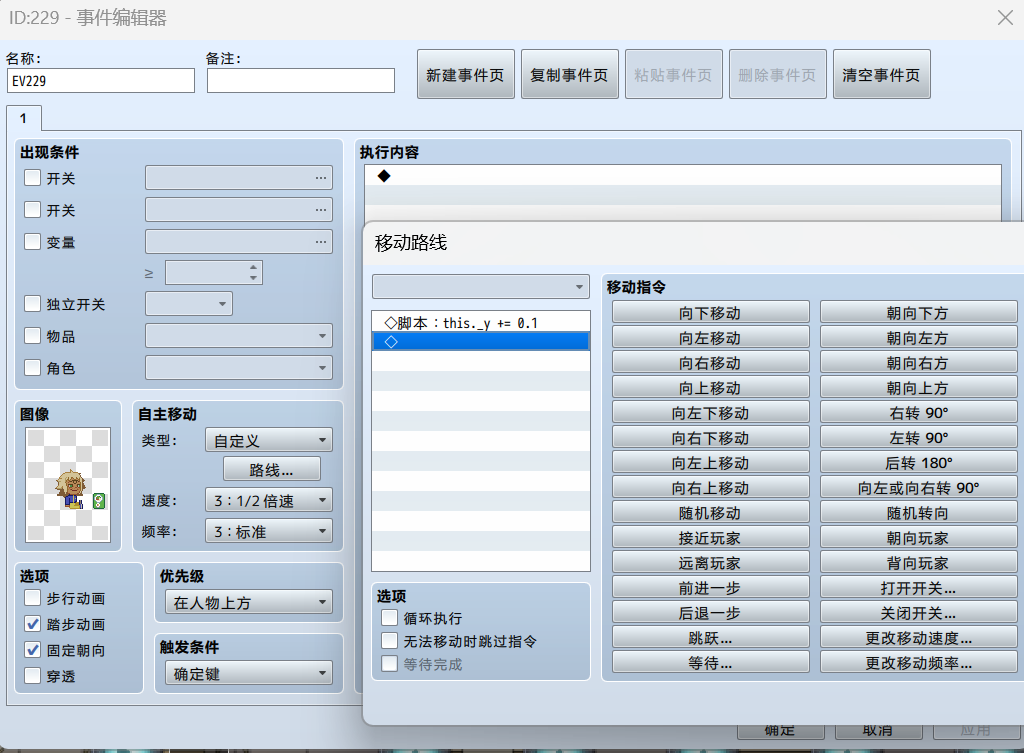Open the 路线... route editor button

pyautogui.click(x=272, y=470)
